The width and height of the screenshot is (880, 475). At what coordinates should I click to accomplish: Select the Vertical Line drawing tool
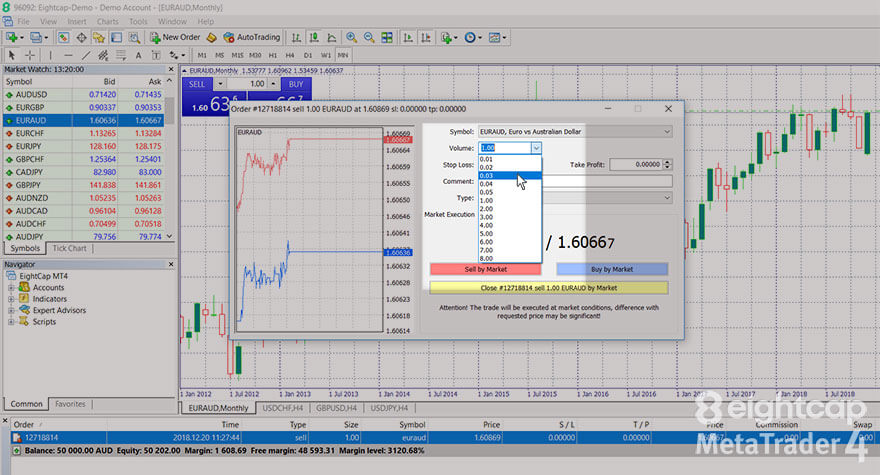pyautogui.click(x=50, y=55)
